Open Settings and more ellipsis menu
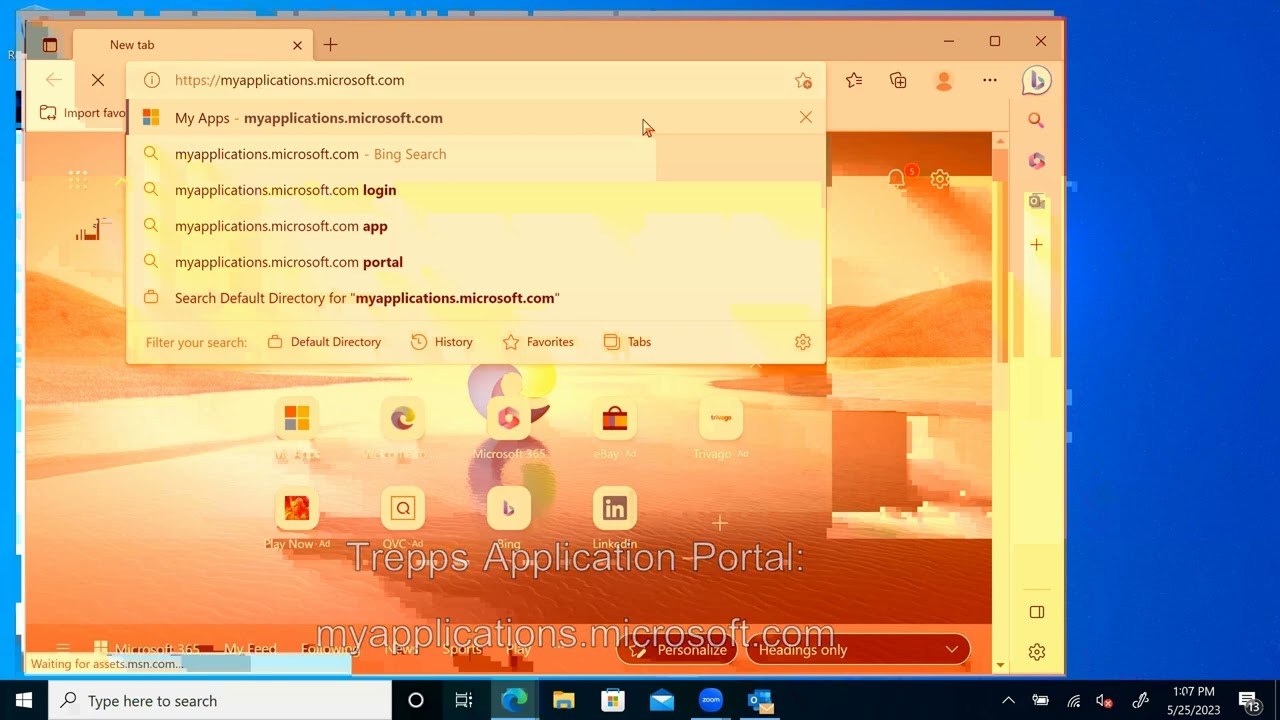Screen dimensions: 1280x720 (990, 80)
